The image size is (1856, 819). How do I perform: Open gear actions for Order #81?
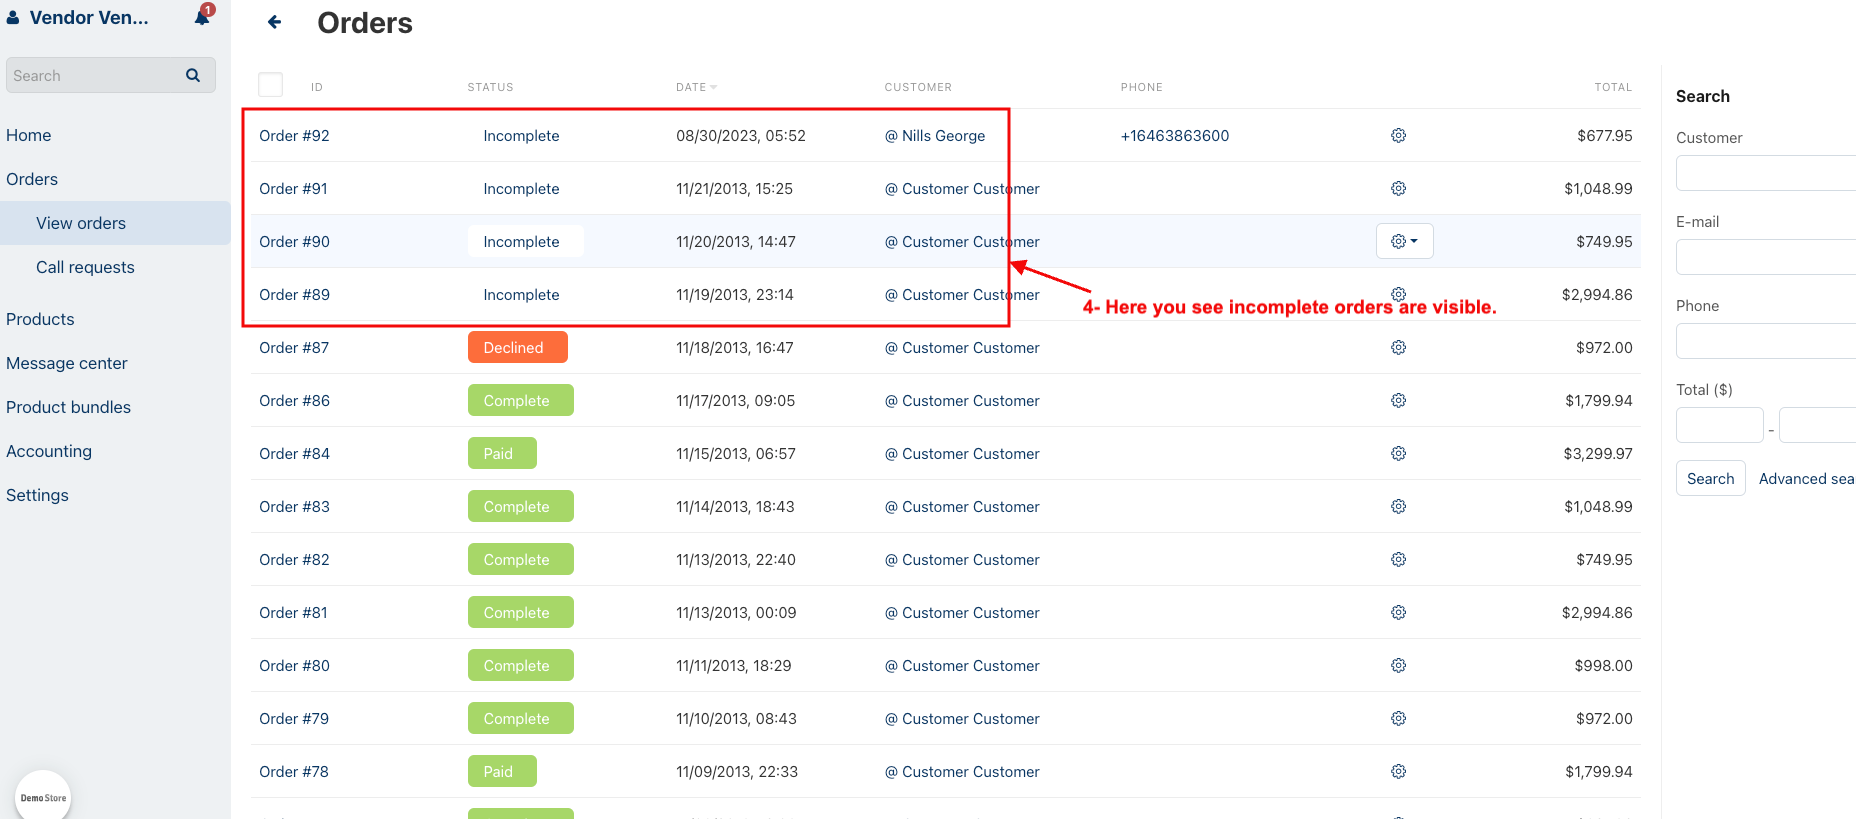(1398, 612)
